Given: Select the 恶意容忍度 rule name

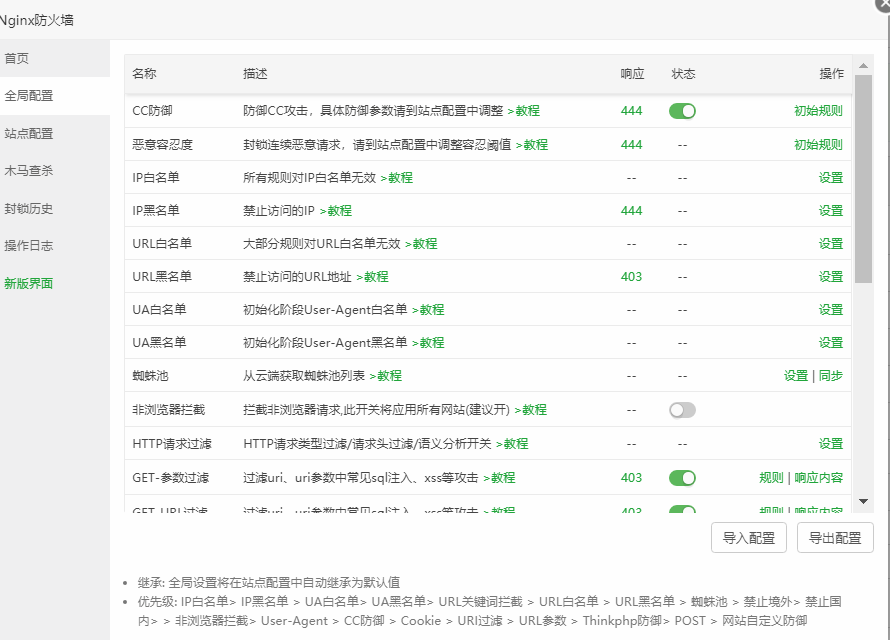Looking at the screenshot, I should [162, 145].
